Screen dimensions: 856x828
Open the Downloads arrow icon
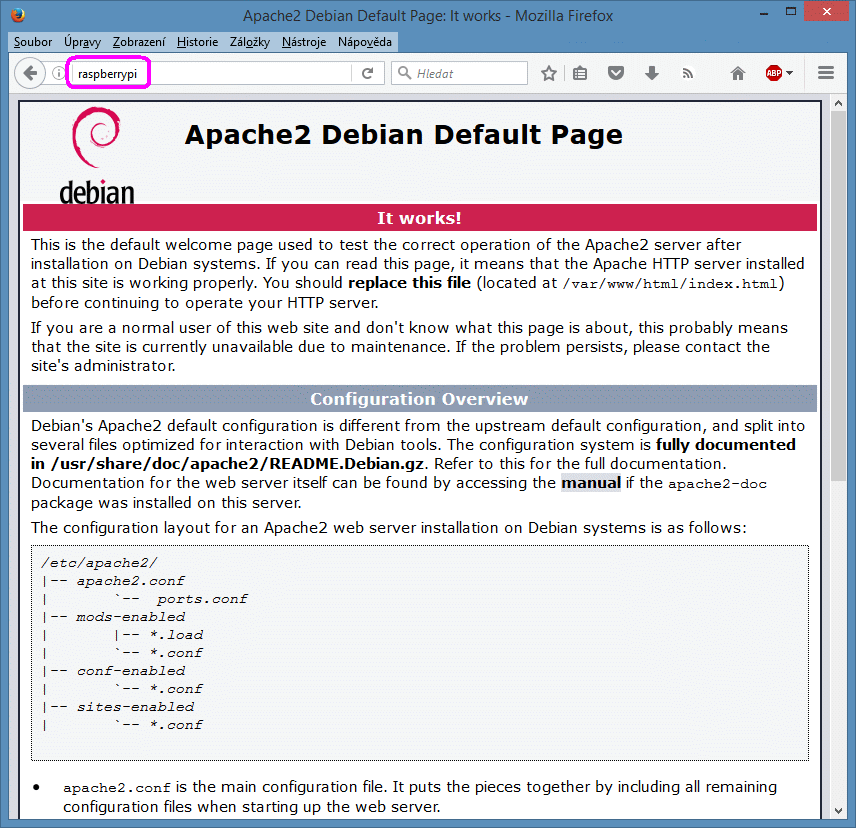pyautogui.click(x=652, y=73)
